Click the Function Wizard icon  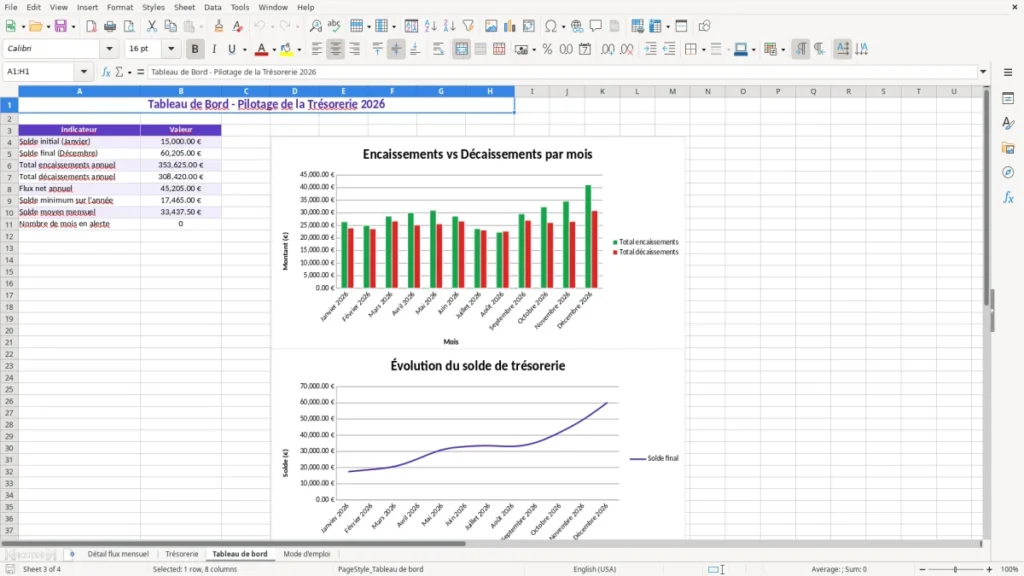pyautogui.click(x=106, y=72)
